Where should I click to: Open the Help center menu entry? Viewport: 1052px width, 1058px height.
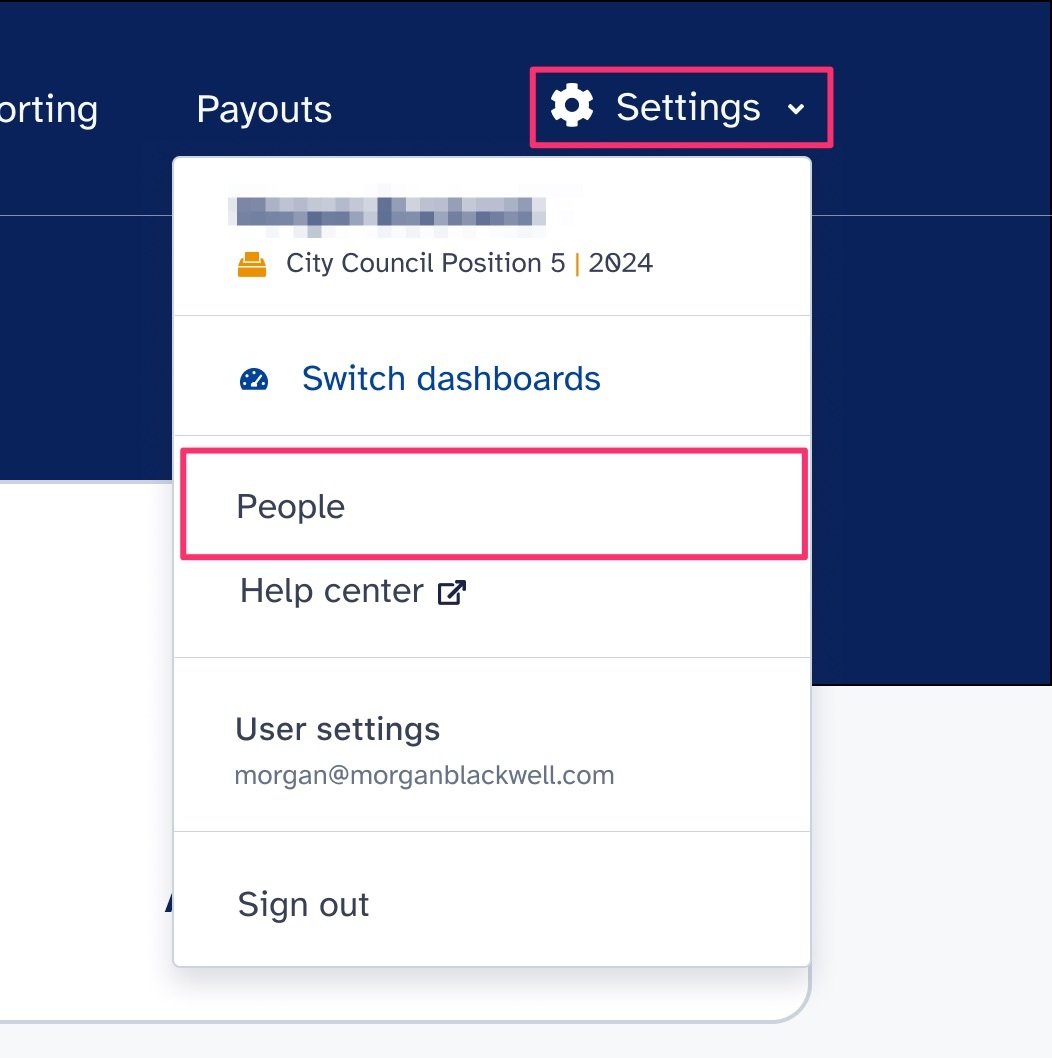[331, 591]
